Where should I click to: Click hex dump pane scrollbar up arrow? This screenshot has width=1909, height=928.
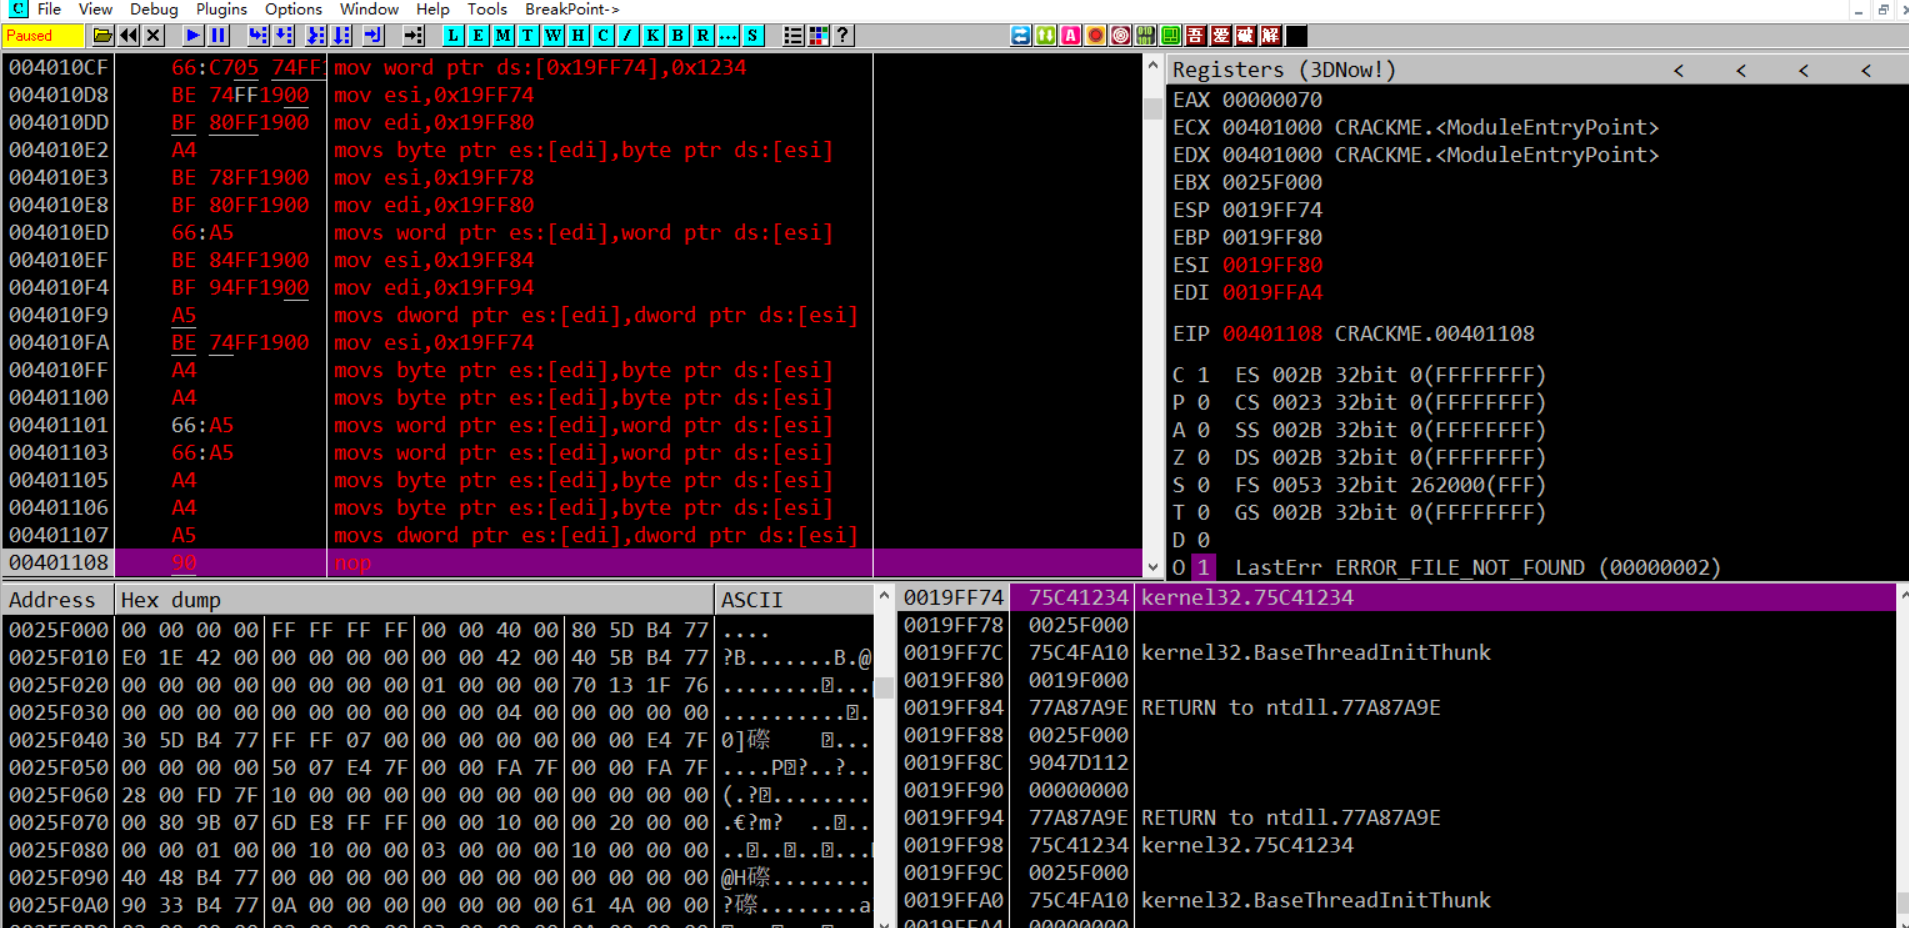(x=884, y=596)
